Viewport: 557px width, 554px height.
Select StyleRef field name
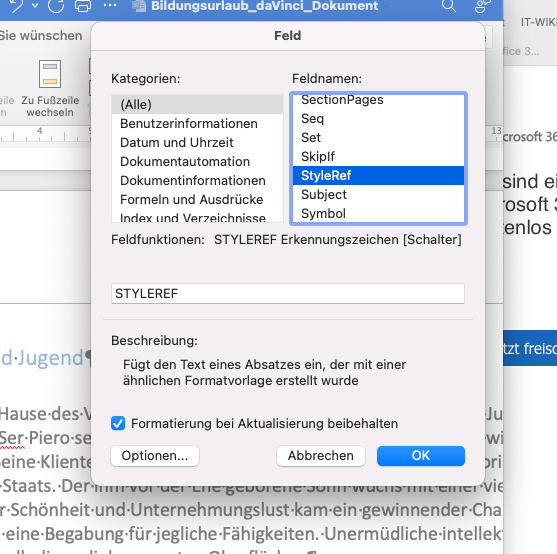(x=378, y=175)
